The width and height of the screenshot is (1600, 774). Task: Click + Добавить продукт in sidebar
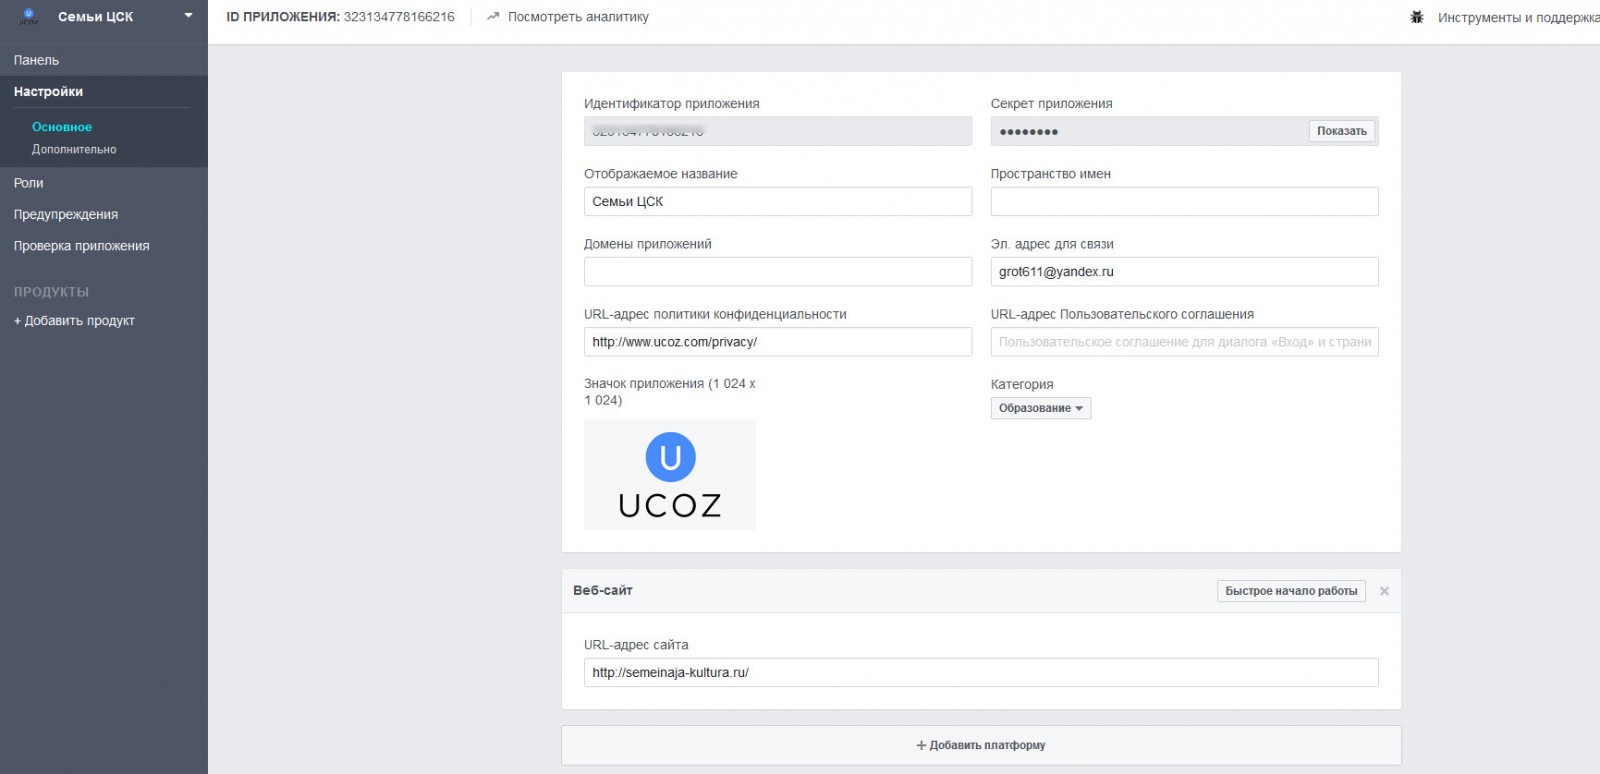click(x=74, y=321)
